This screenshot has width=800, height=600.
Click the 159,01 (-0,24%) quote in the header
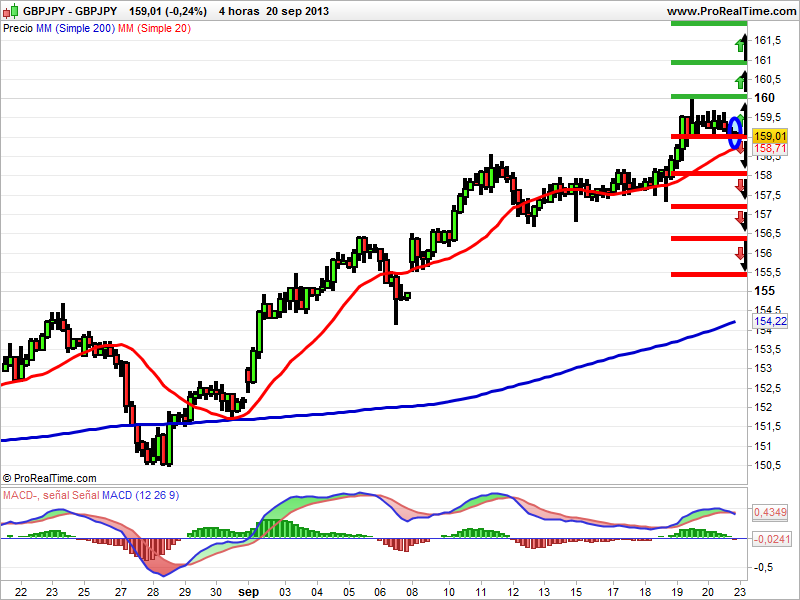[x=168, y=11]
